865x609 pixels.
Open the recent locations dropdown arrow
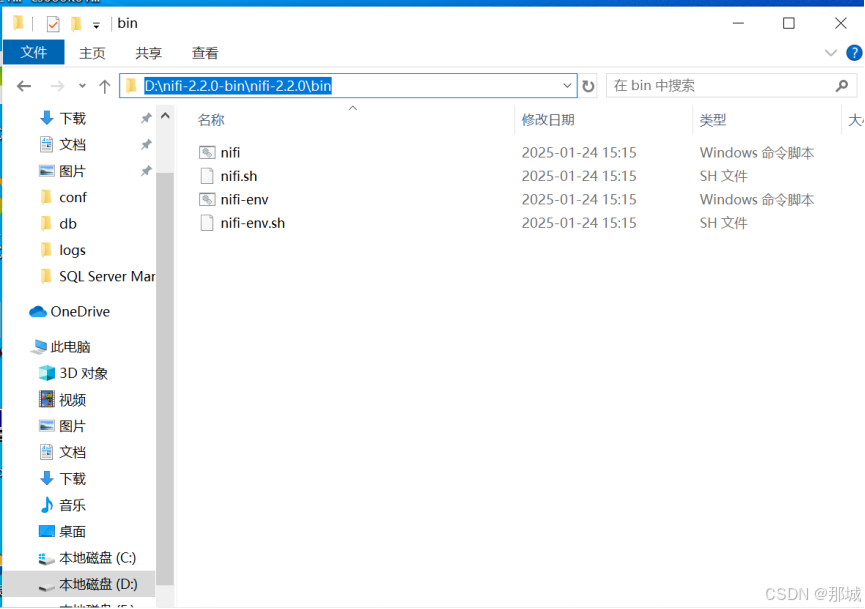[82, 86]
